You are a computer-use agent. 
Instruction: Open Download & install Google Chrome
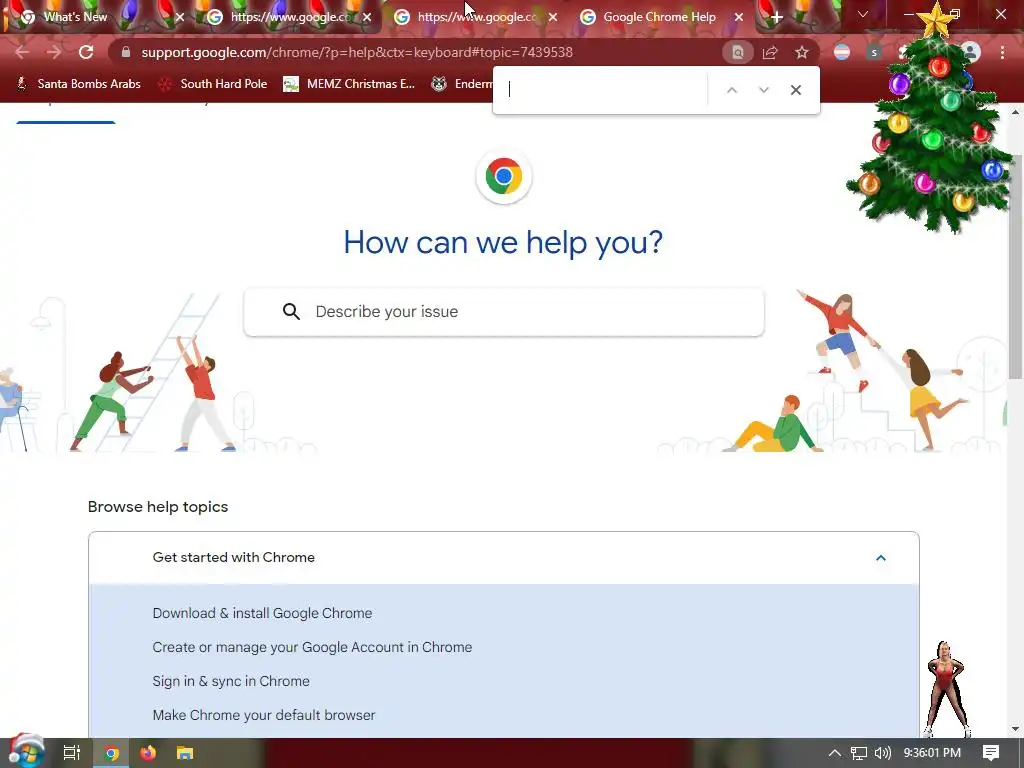tap(262, 613)
